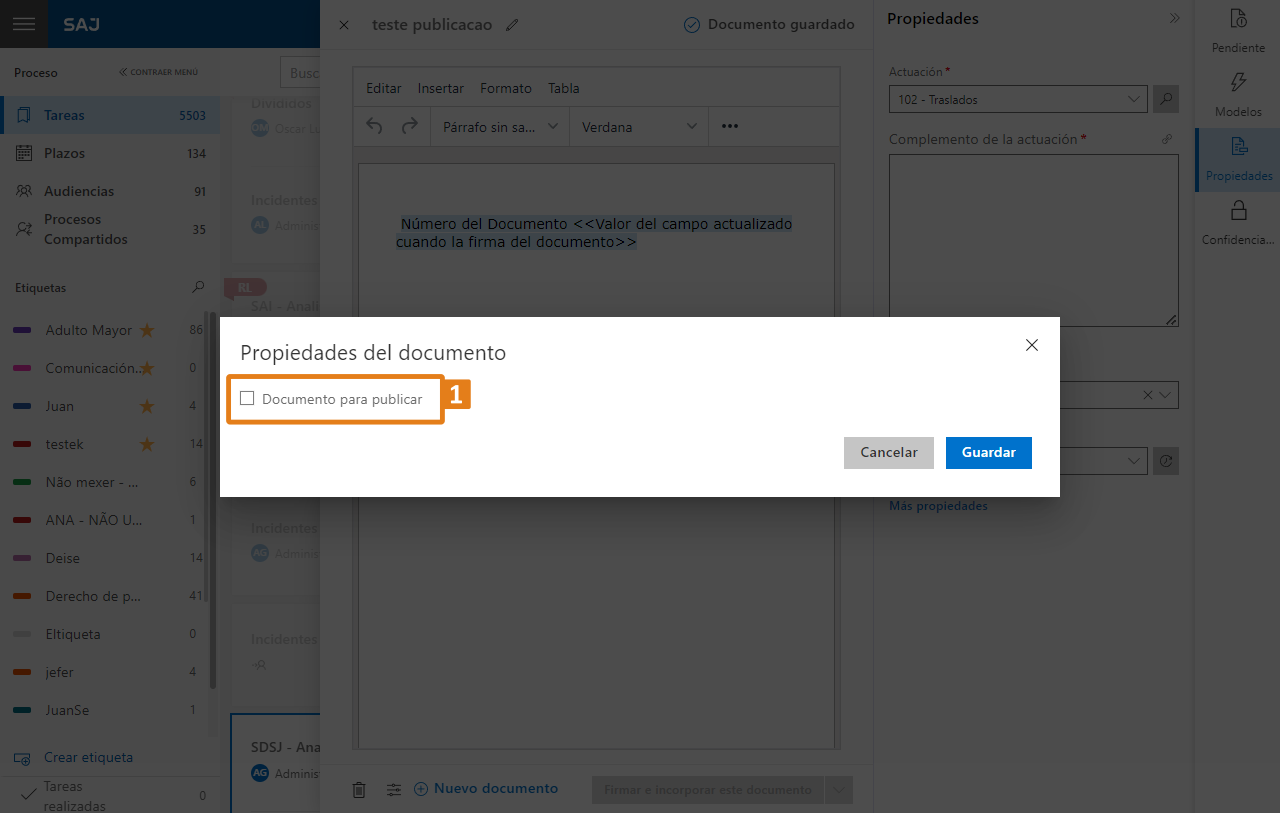Open the Tabla menu

pyautogui.click(x=564, y=88)
